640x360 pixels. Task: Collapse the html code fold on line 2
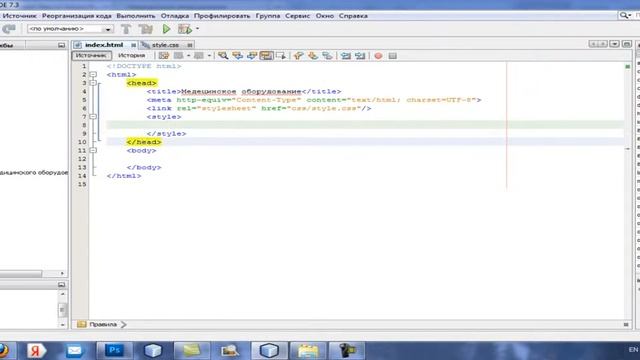coord(93,75)
